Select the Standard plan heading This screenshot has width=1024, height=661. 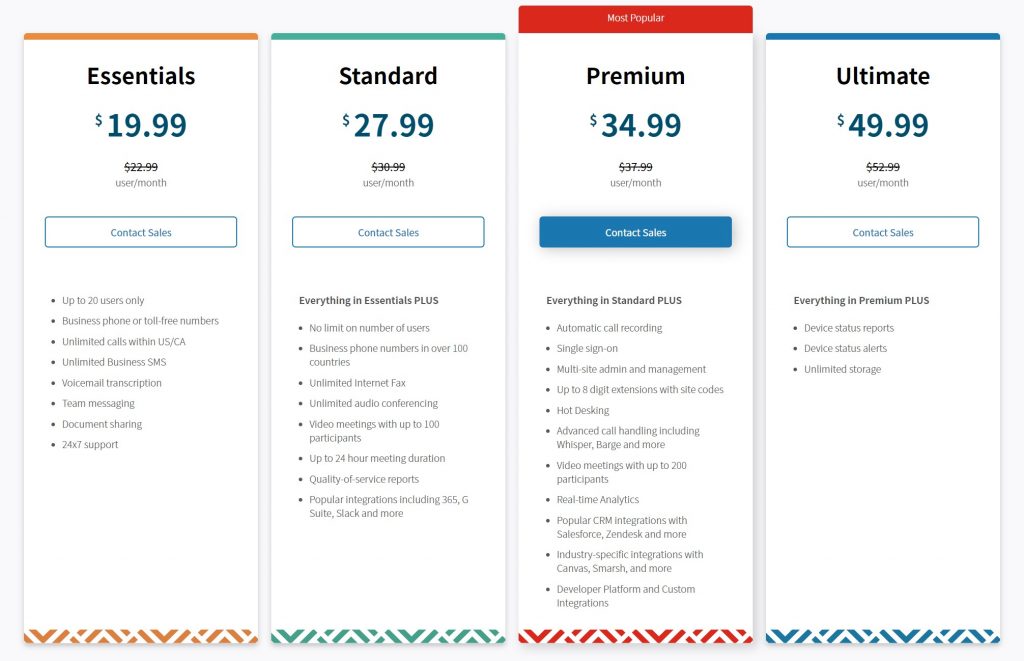[x=388, y=76]
